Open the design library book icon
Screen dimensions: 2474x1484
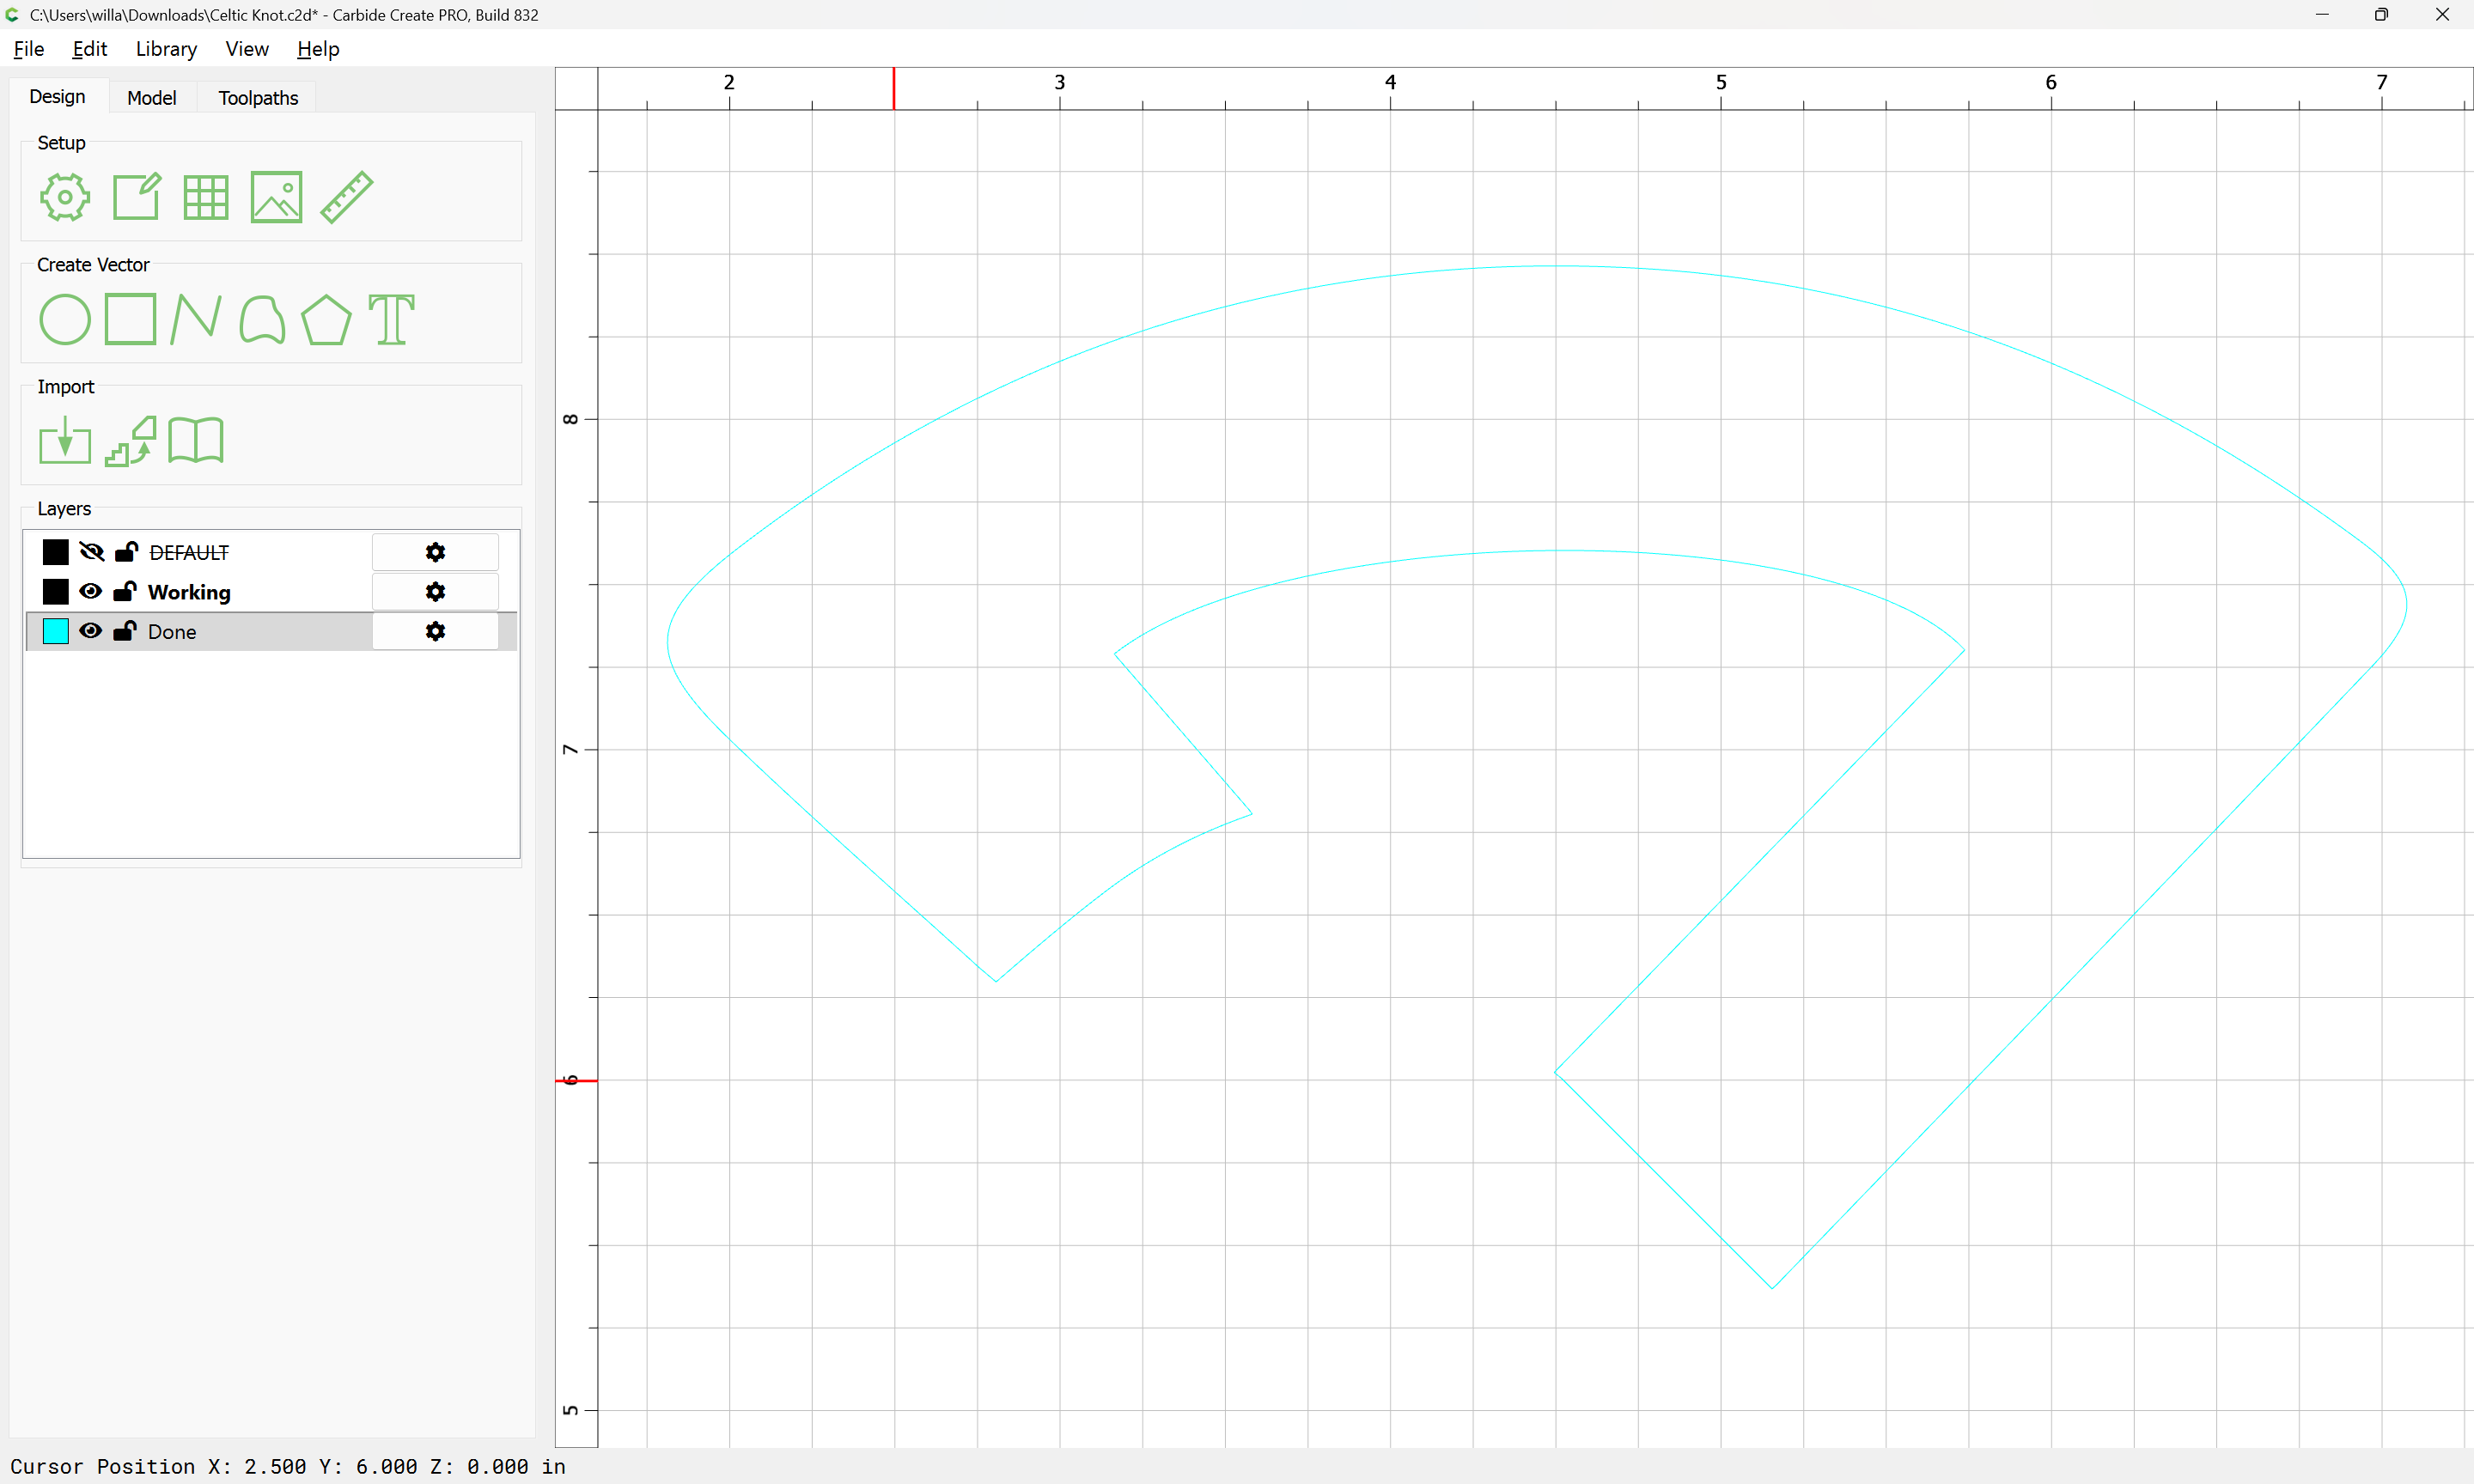pyautogui.click(x=196, y=441)
